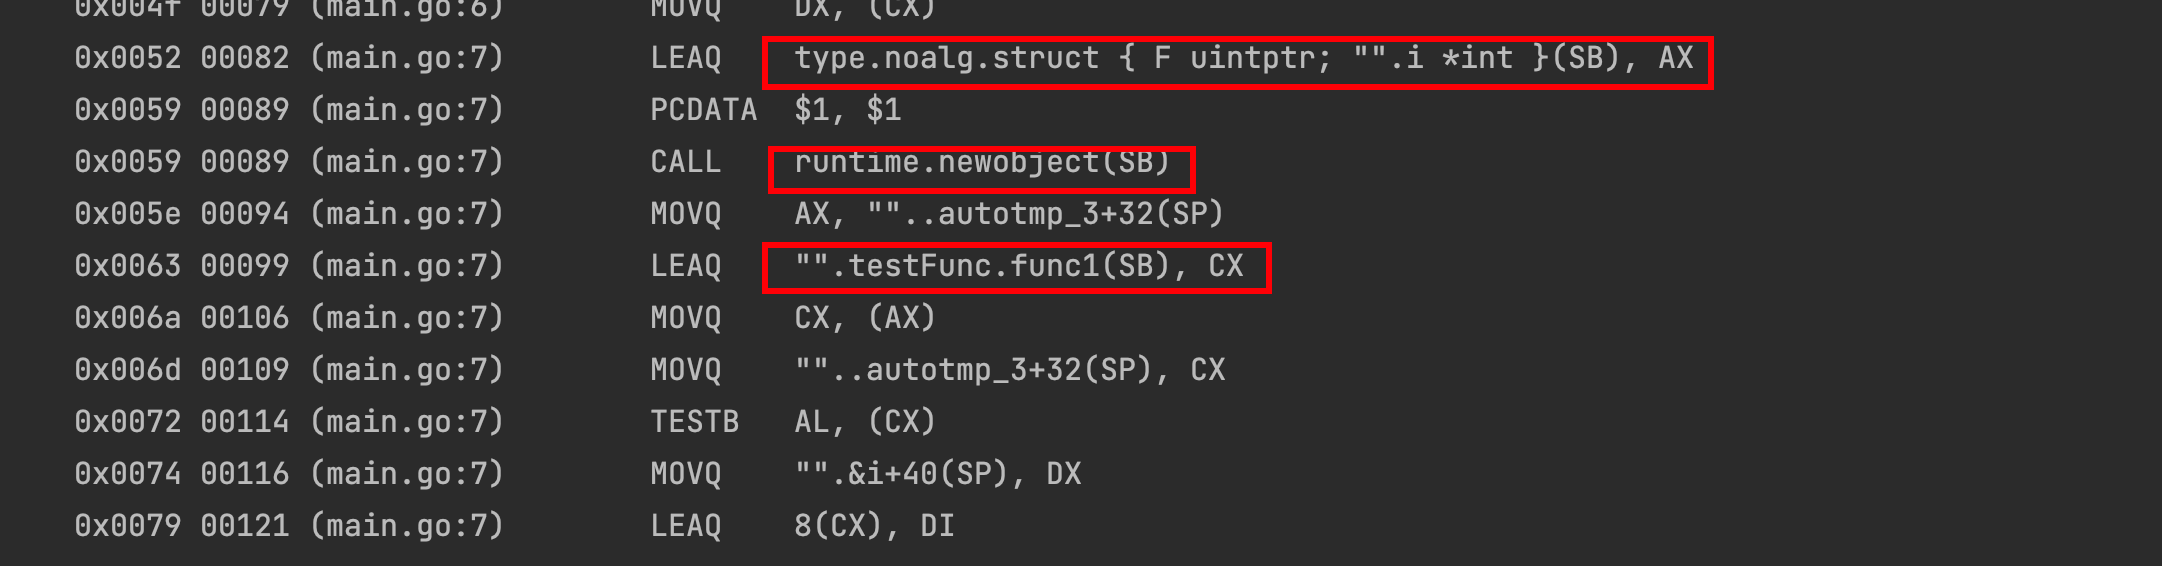The image size is (2162, 566).
Task: Click the AX, ""..autotmp_3+32(SP) operand
Action: [1009, 214]
